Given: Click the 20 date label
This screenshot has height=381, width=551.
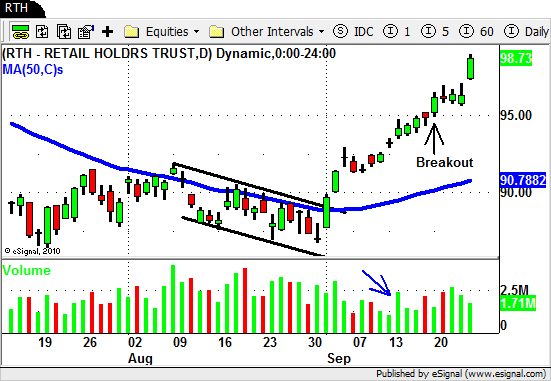Looking at the screenshot, I should coord(441,342).
